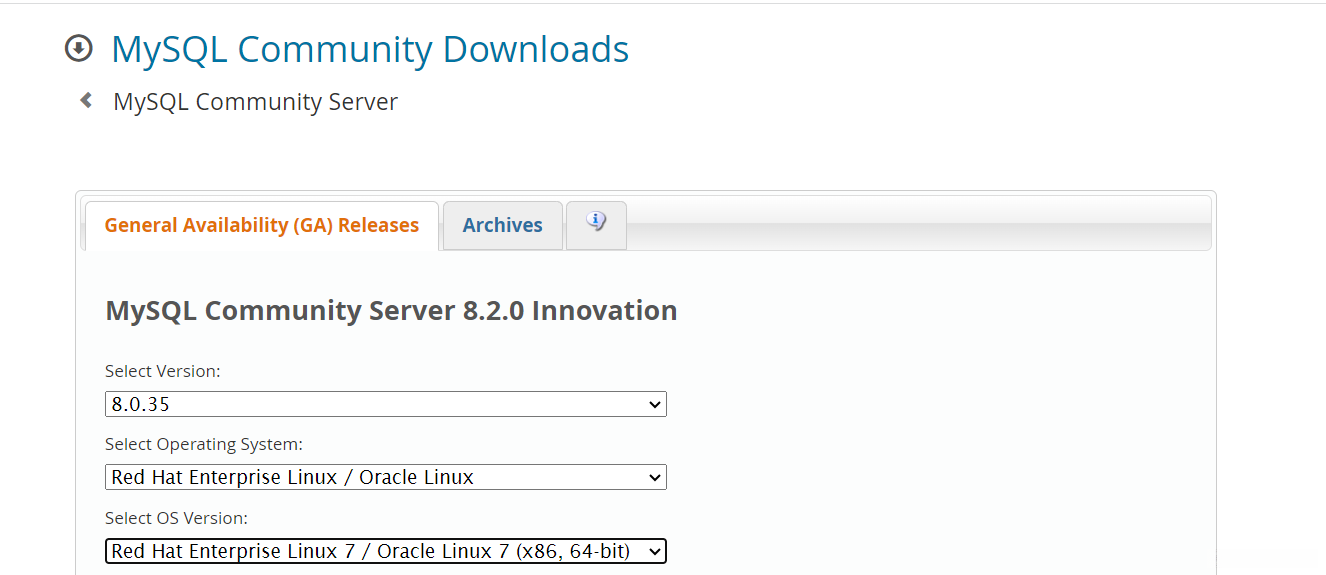Click the download circle icon beside the title
The height and width of the screenshot is (575, 1326).
pyautogui.click(x=78, y=48)
